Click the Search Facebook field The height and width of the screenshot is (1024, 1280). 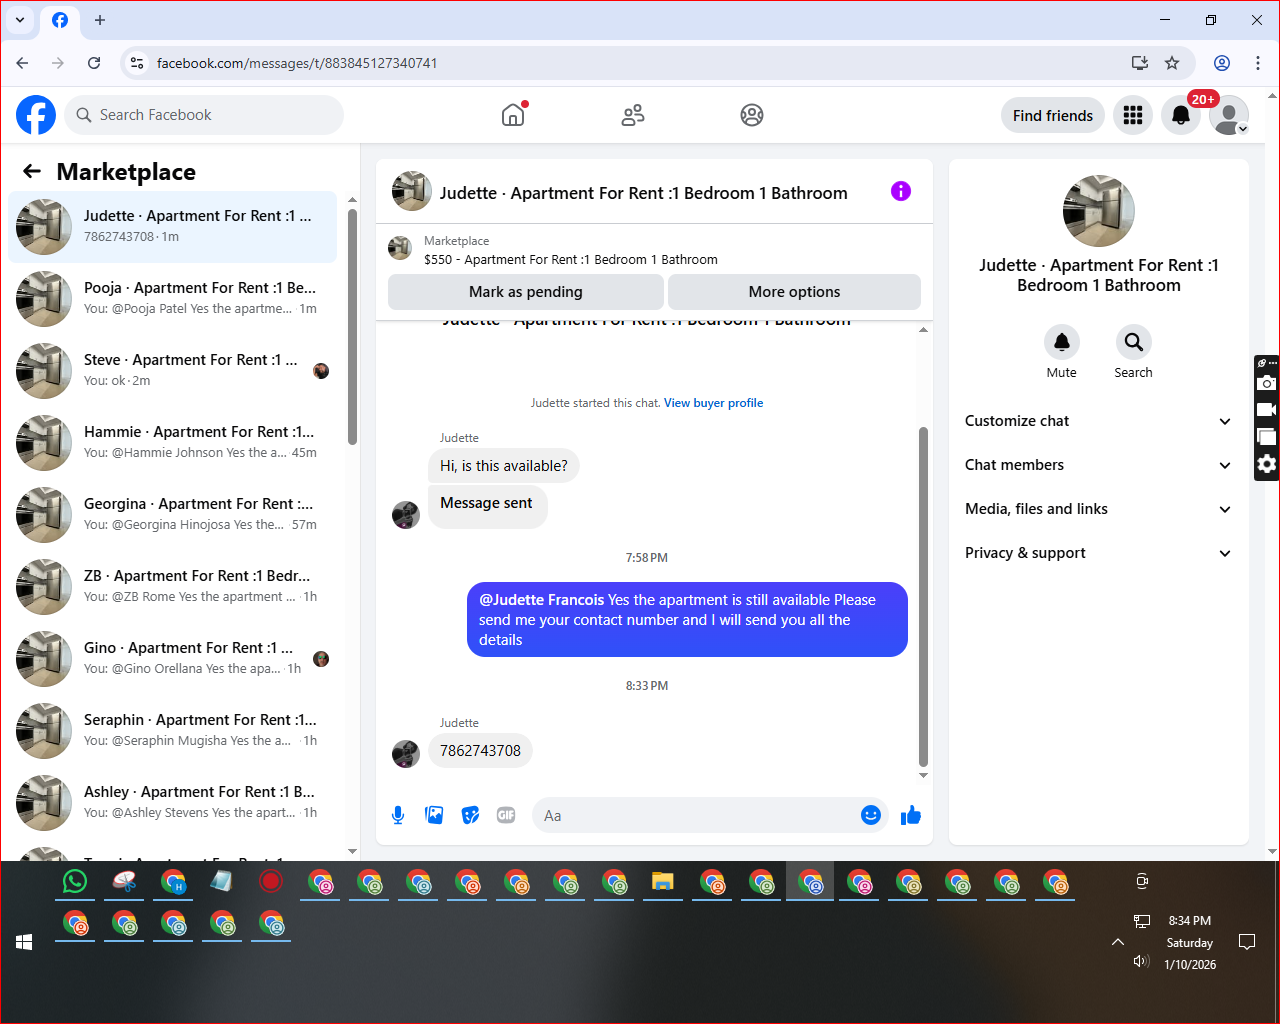click(204, 115)
